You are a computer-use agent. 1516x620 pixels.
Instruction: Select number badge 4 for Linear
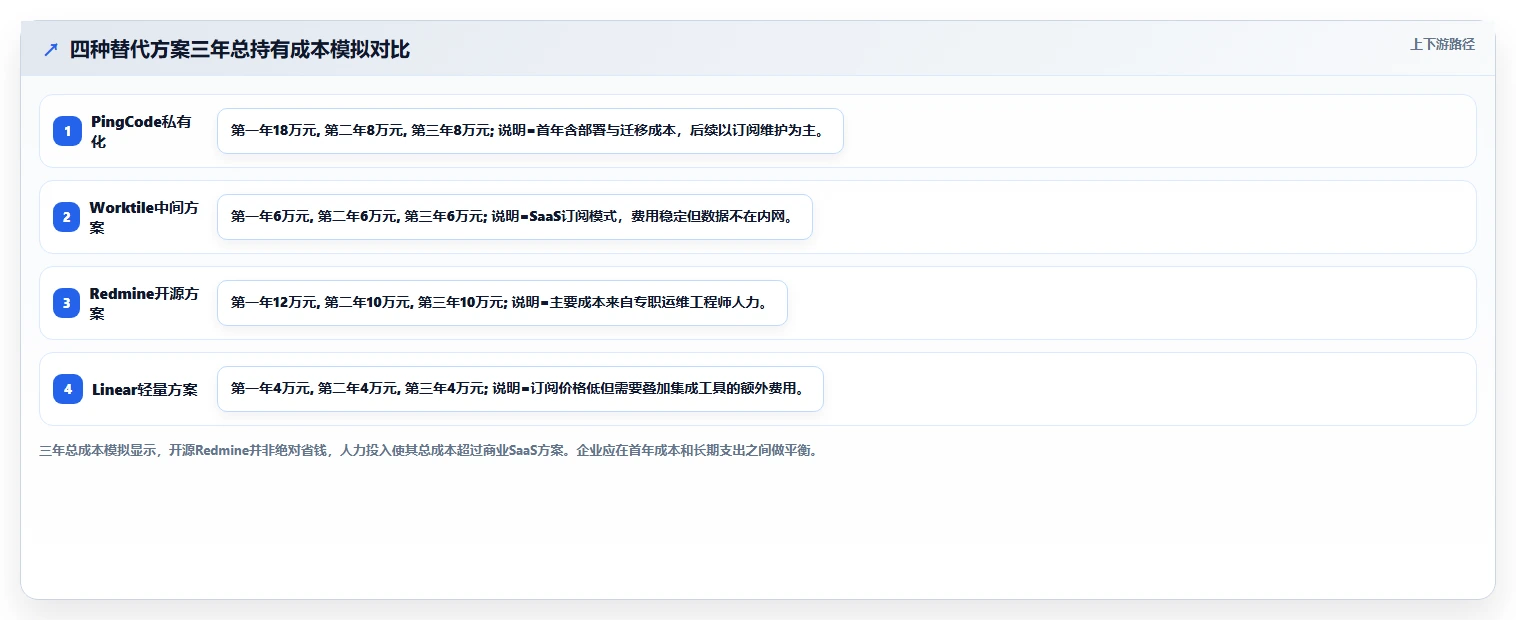point(67,389)
